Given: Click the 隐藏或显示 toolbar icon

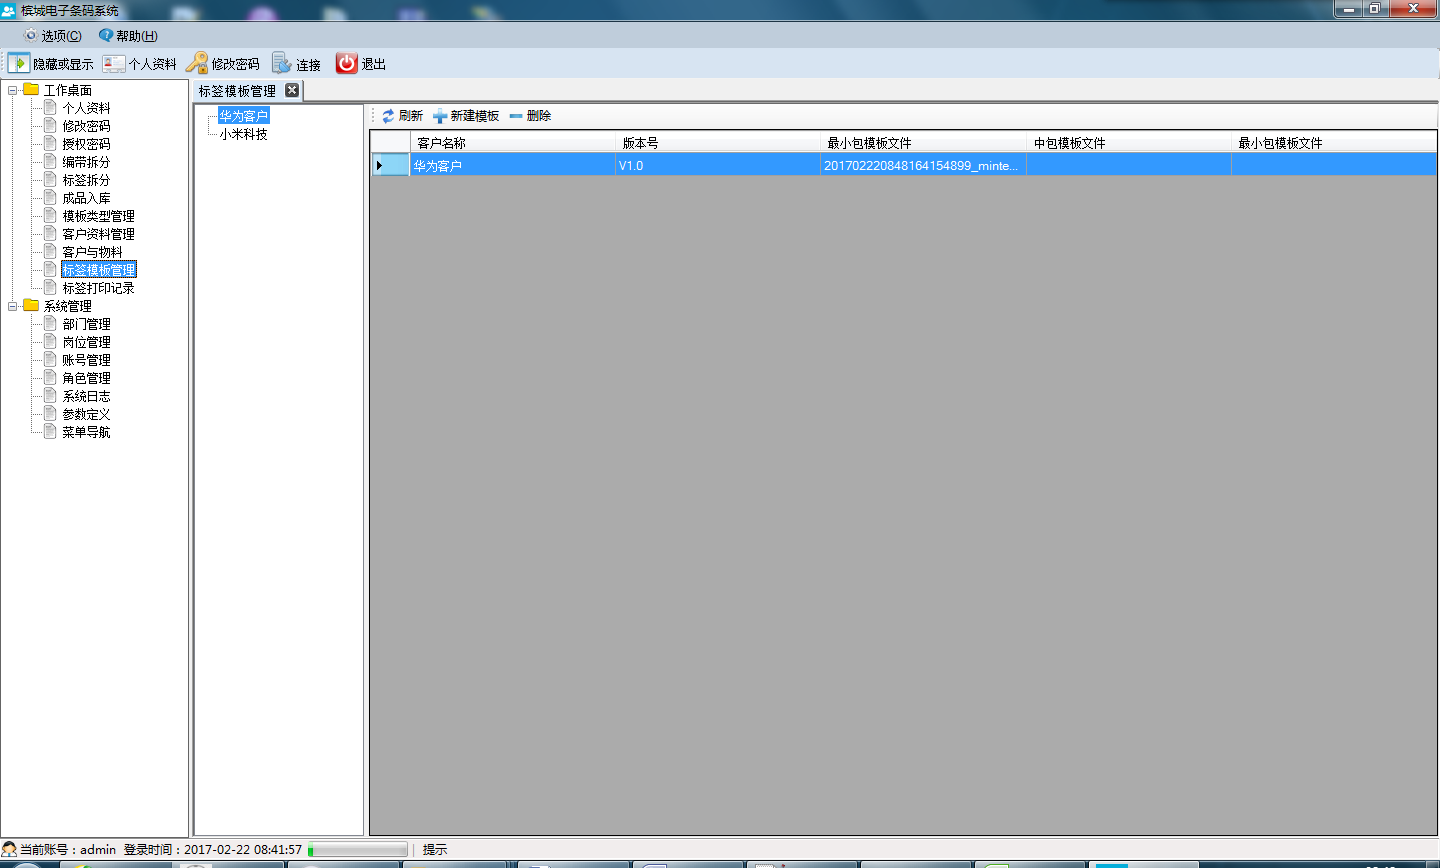Looking at the screenshot, I should click(19, 63).
